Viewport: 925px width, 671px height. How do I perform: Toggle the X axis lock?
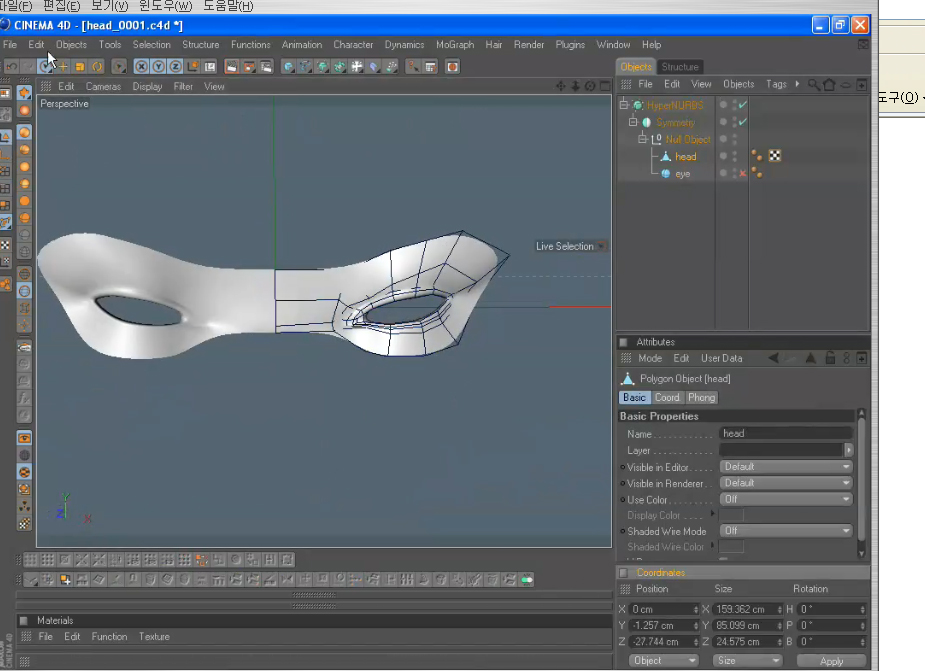(x=141, y=67)
